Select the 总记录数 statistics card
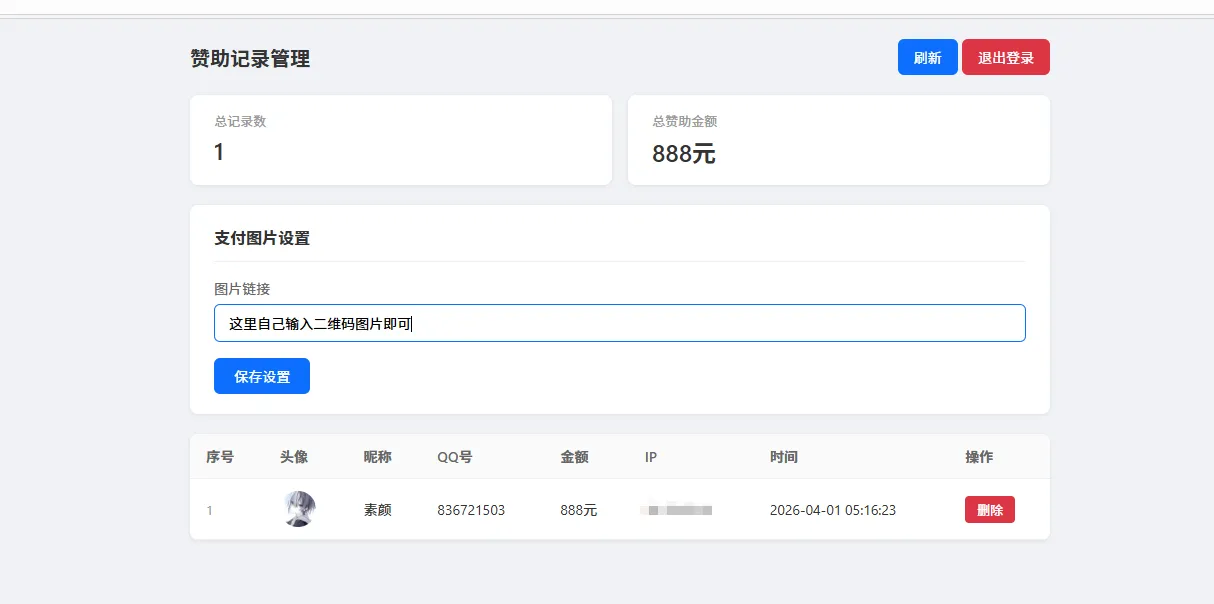Image resolution: width=1214 pixels, height=604 pixels. pyautogui.click(x=400, y=140)
